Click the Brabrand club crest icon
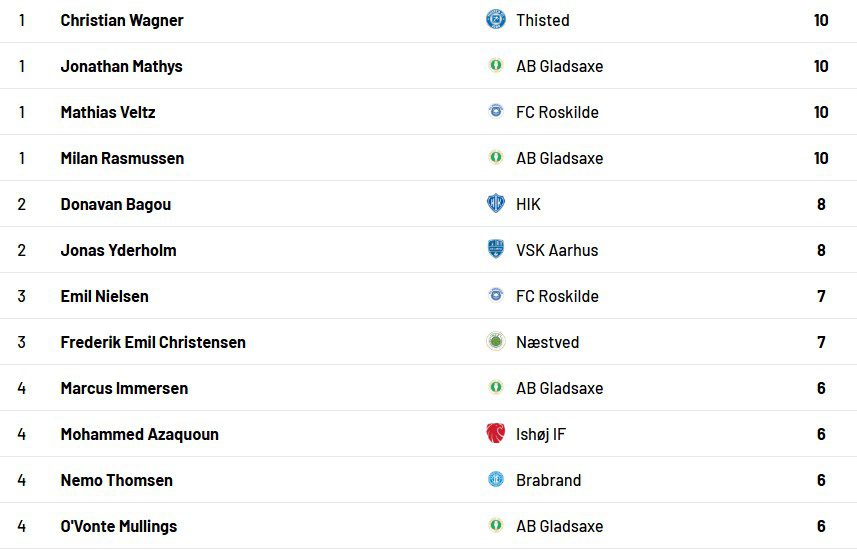 496,480
